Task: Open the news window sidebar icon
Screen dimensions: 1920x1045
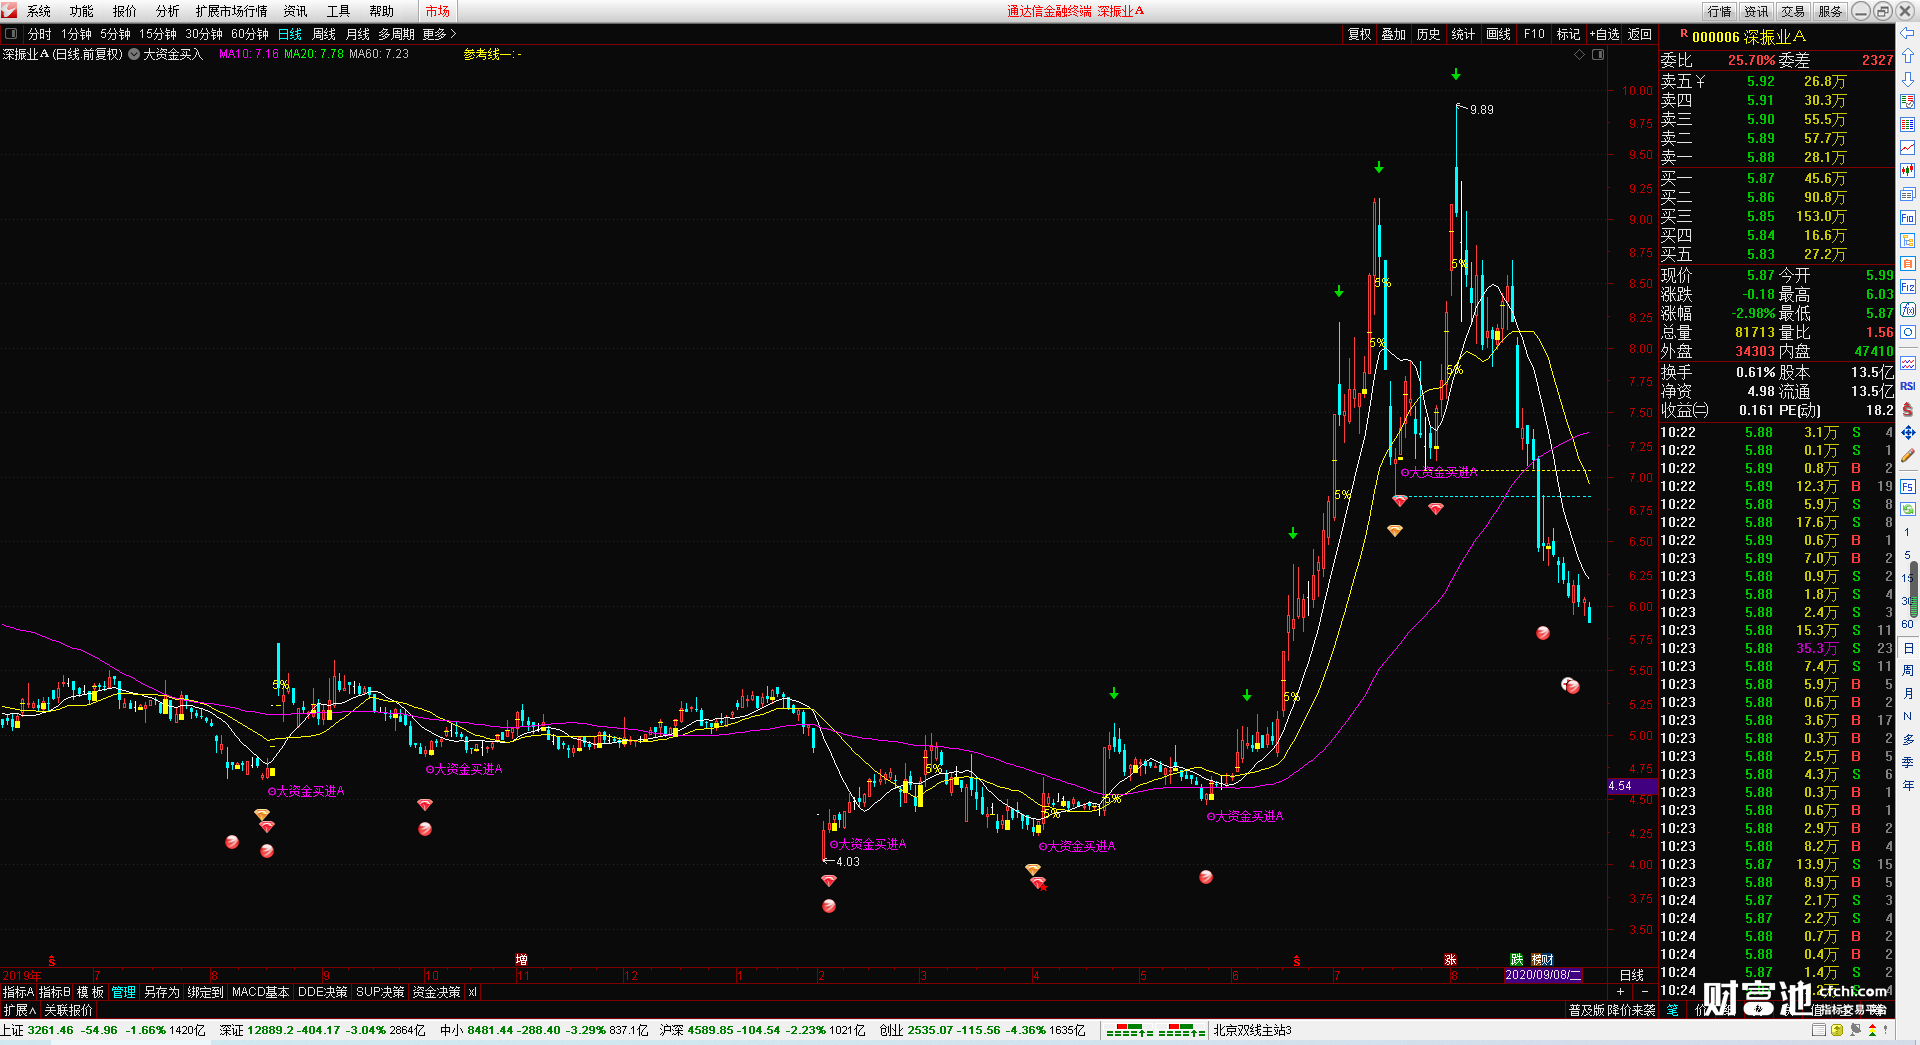Action: click(x=1908, y=195)
